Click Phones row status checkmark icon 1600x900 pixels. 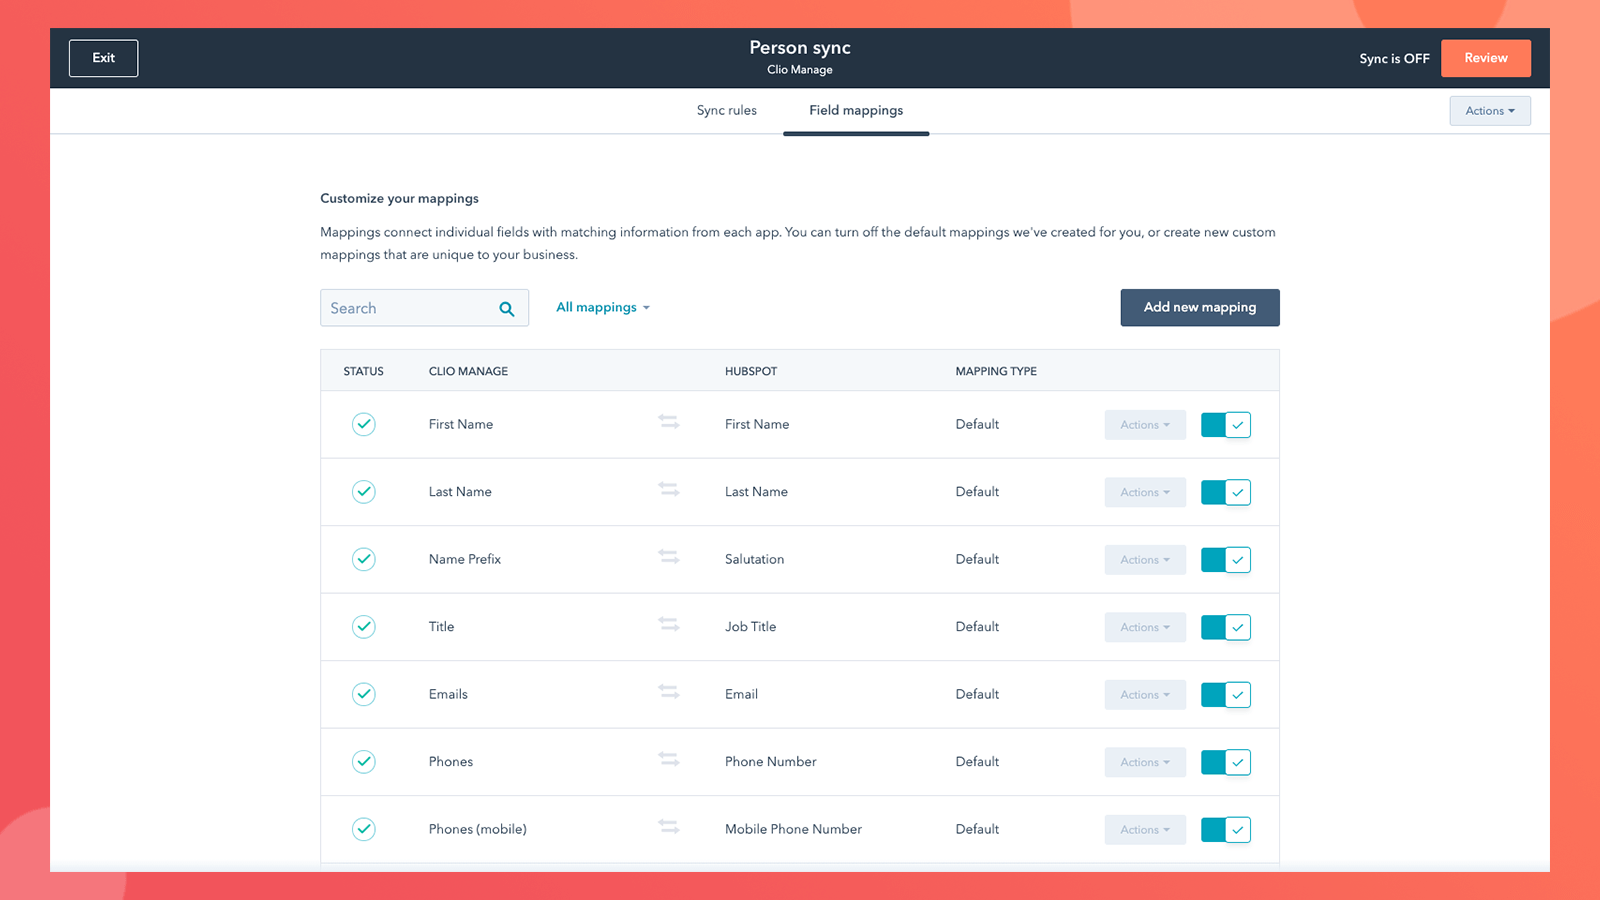[x=364, y=762]
